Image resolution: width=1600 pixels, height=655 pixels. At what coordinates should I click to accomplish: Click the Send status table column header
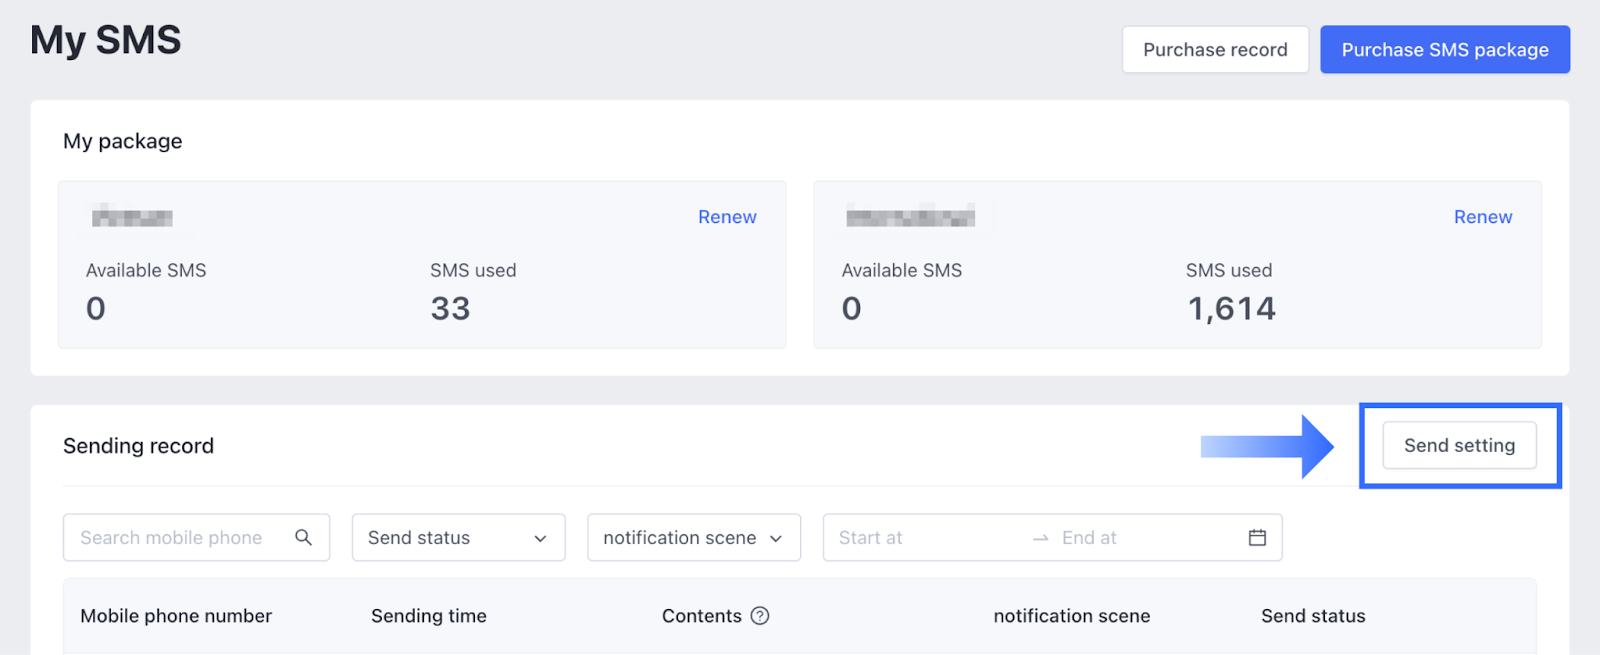1313,616
